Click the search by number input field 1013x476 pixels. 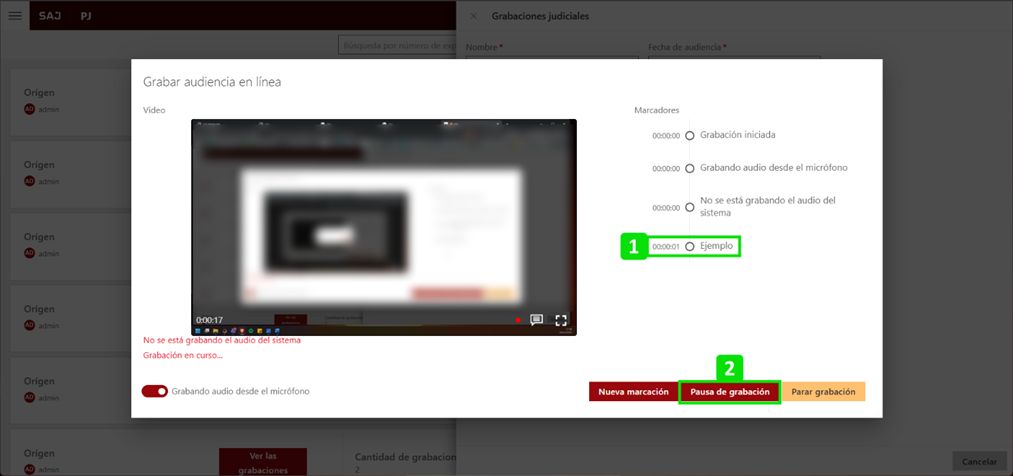tap(398, 46)
